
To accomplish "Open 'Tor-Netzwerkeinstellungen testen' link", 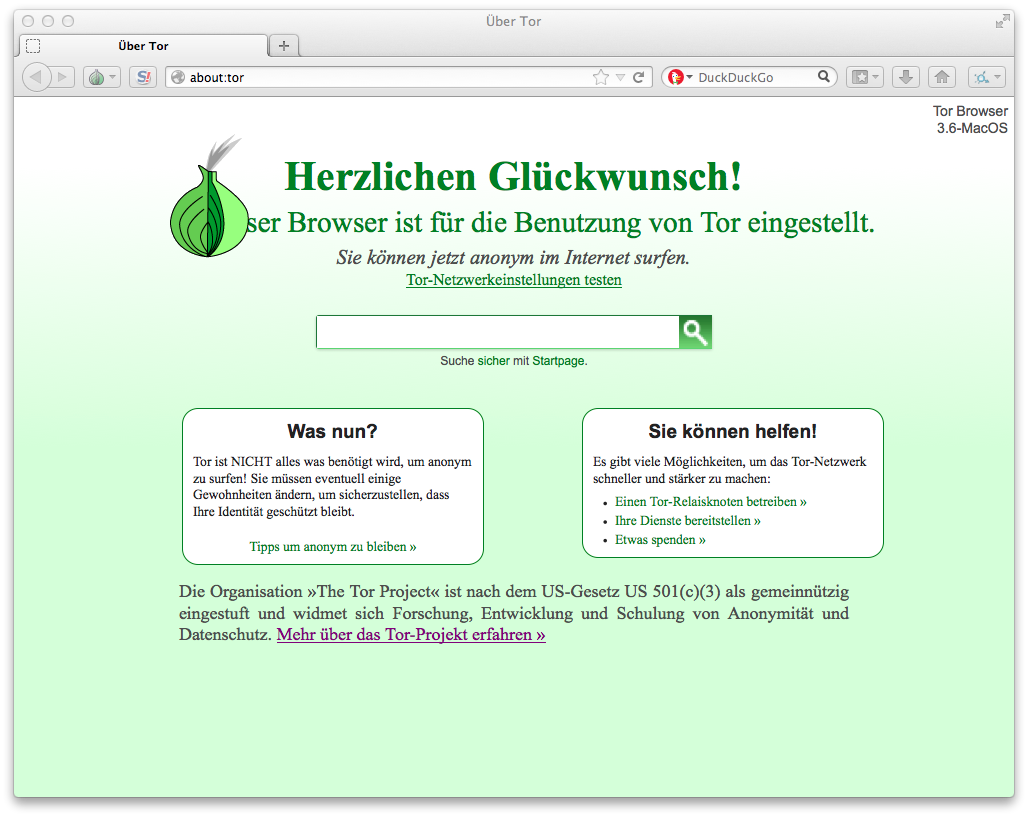I will click(x=514, y=280).
